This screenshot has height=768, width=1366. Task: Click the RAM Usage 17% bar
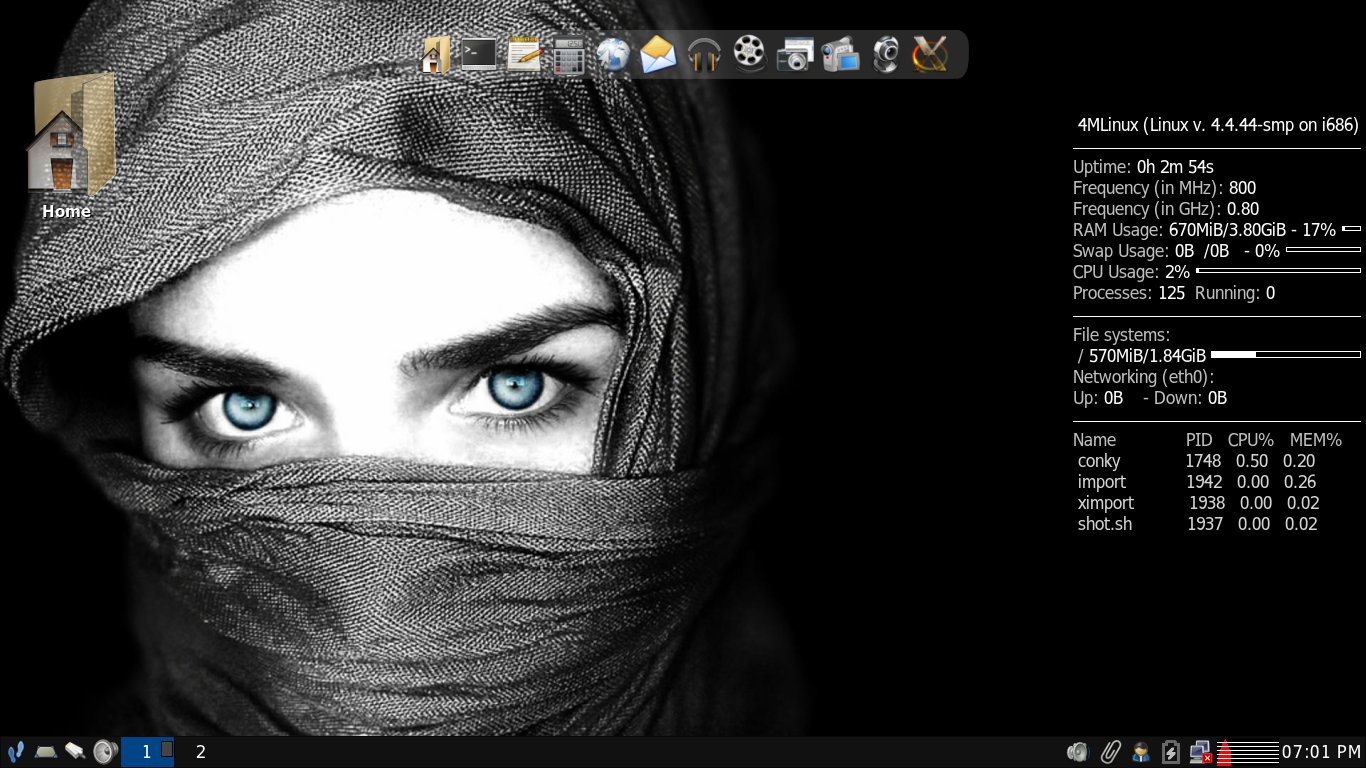[x=1351, y=229]
